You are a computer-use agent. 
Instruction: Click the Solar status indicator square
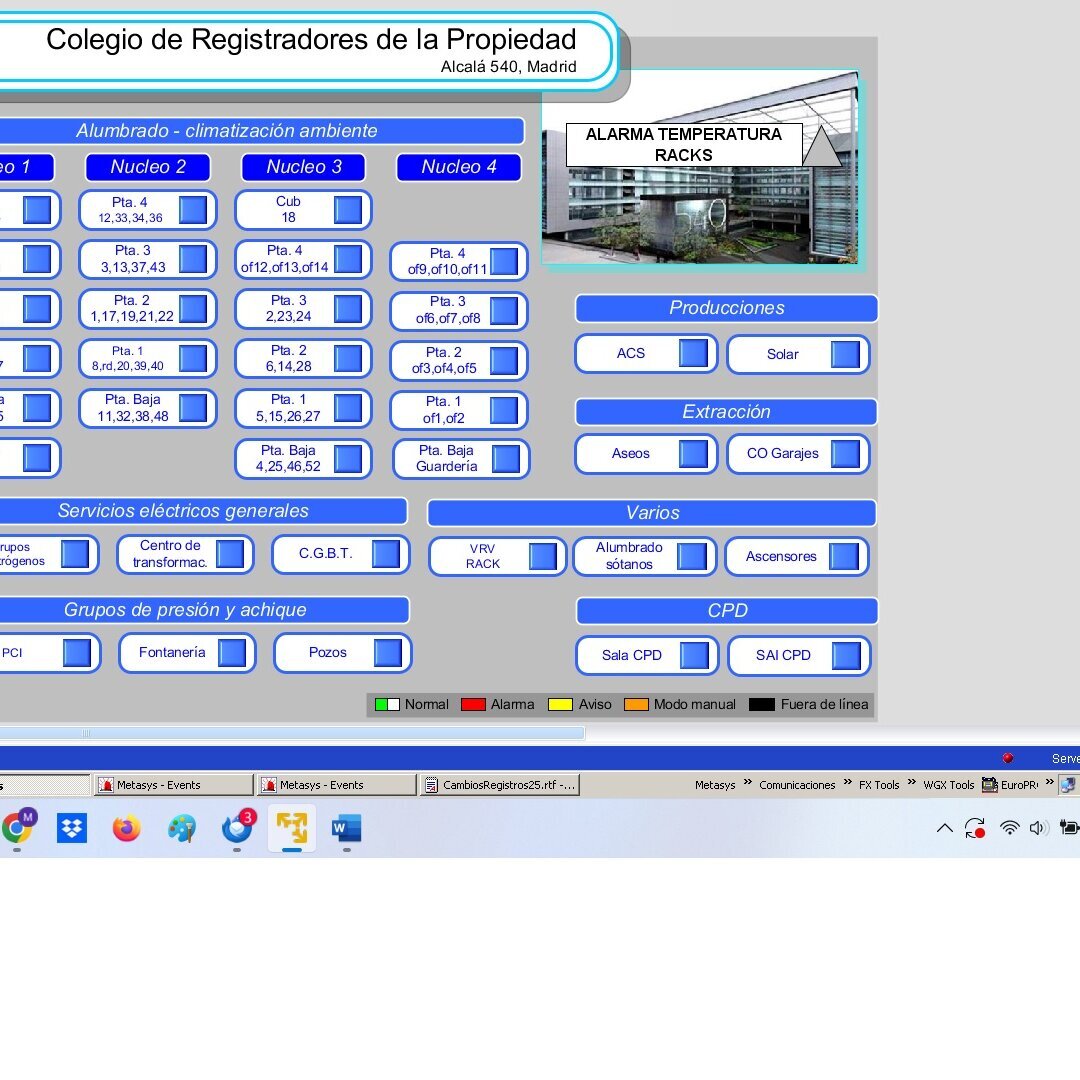[845, 354]
